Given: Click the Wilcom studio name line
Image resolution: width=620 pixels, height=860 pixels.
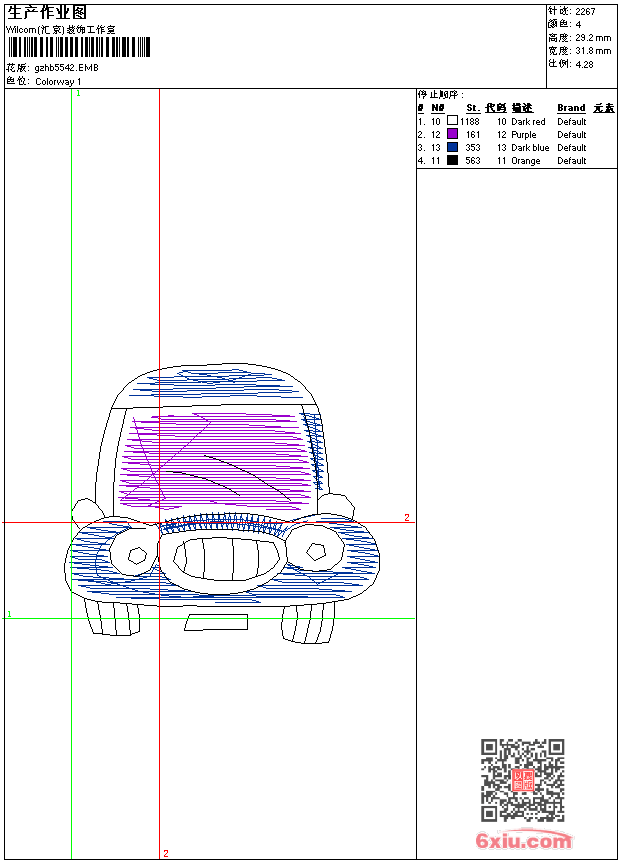Looking at the screenshot, I should click(61, 30).
